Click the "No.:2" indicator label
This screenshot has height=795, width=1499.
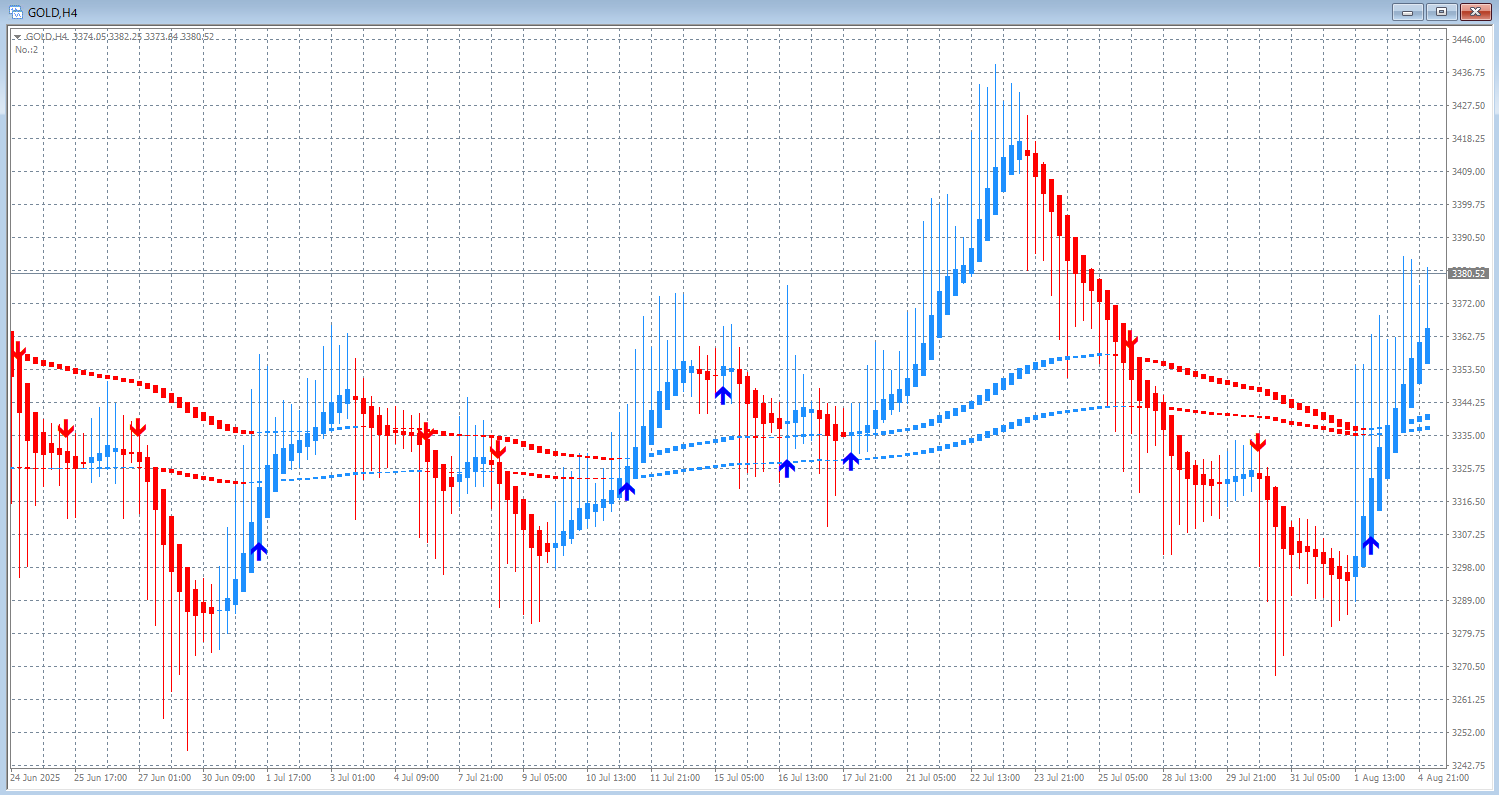(26, 49)
